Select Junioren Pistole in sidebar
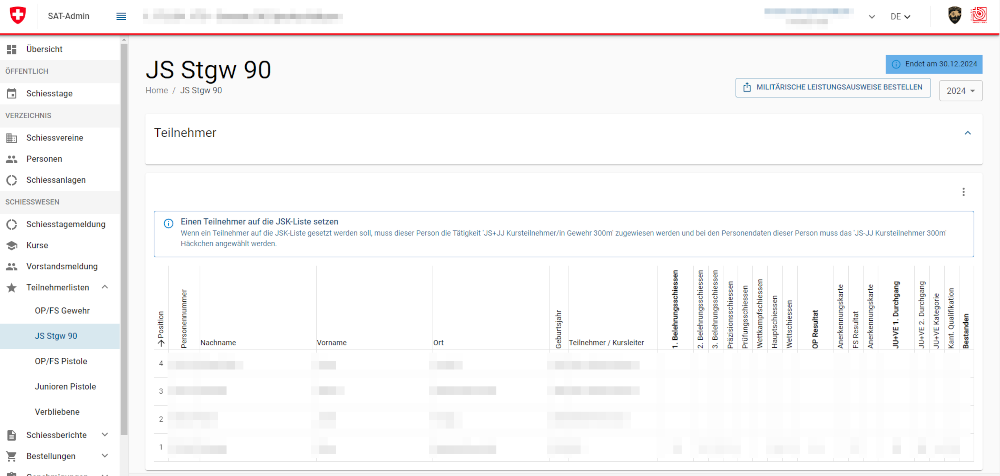1000x476 pixels. [x=65, y=386]
